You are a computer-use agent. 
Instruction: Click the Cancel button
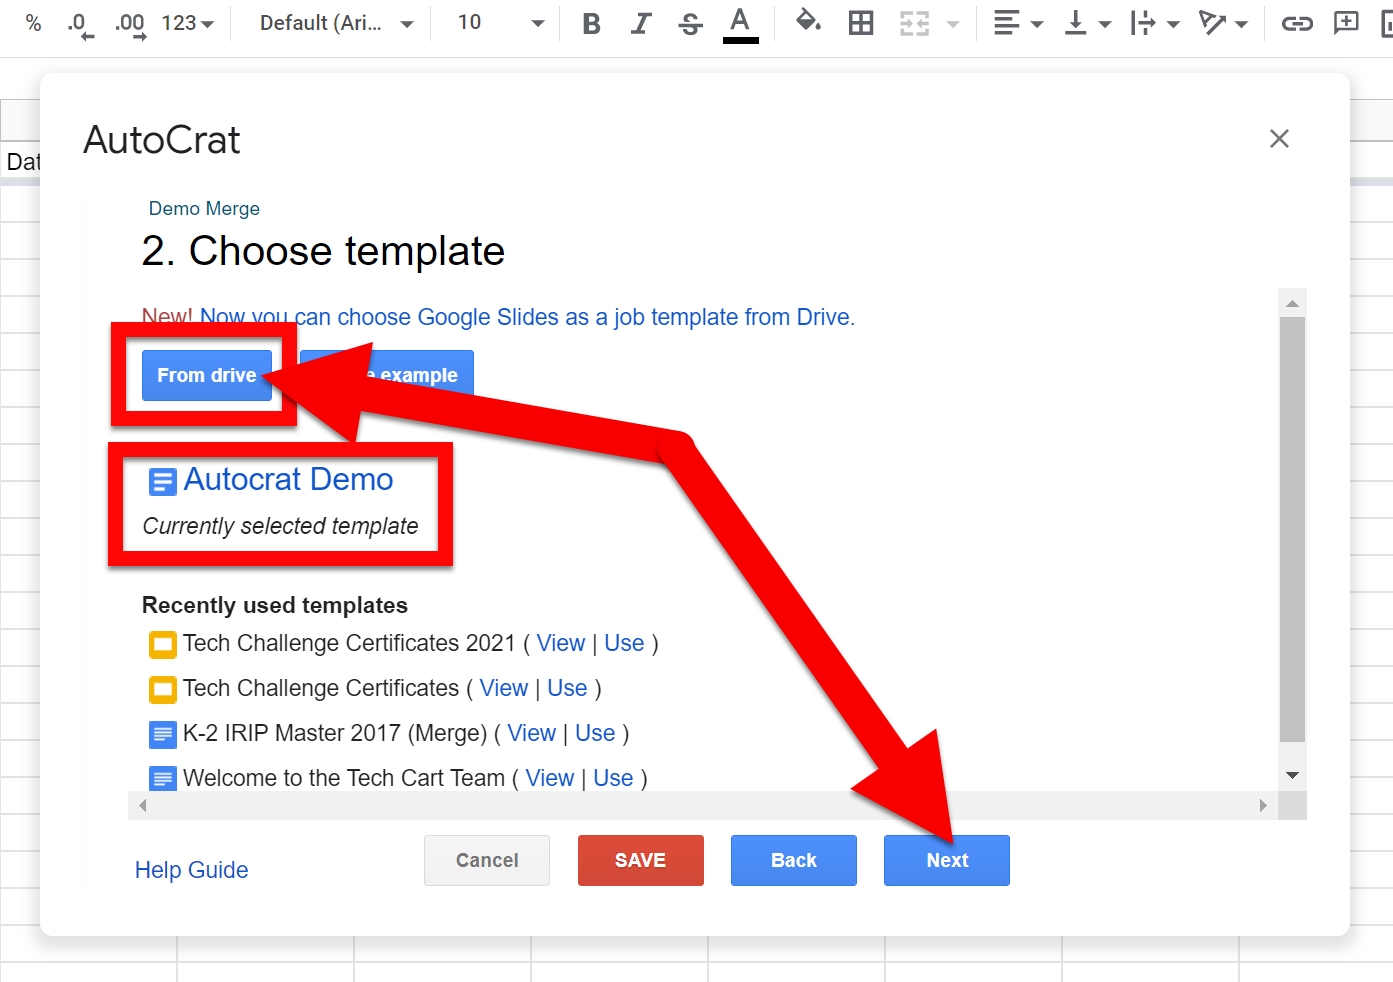487,860
